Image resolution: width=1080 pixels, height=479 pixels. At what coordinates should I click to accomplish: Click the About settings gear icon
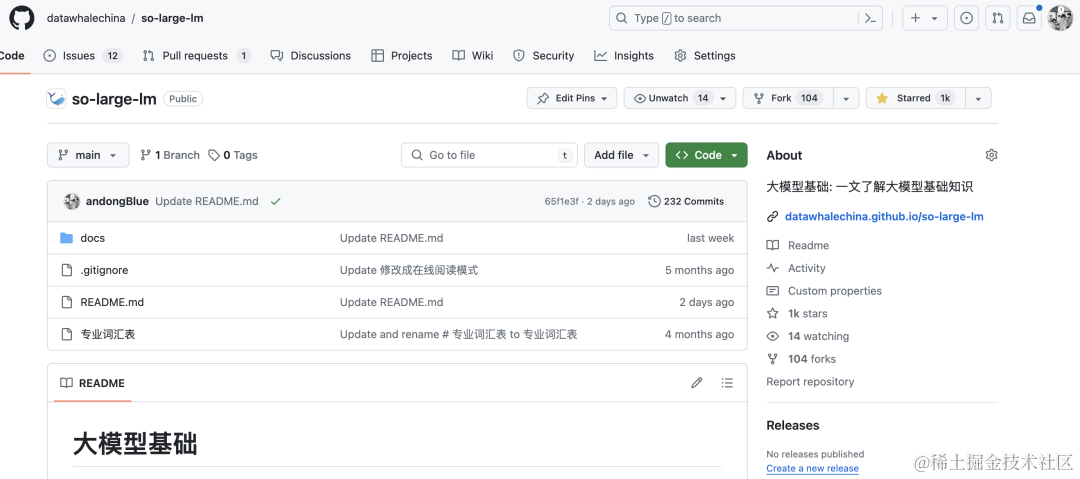tap(991, 155)
